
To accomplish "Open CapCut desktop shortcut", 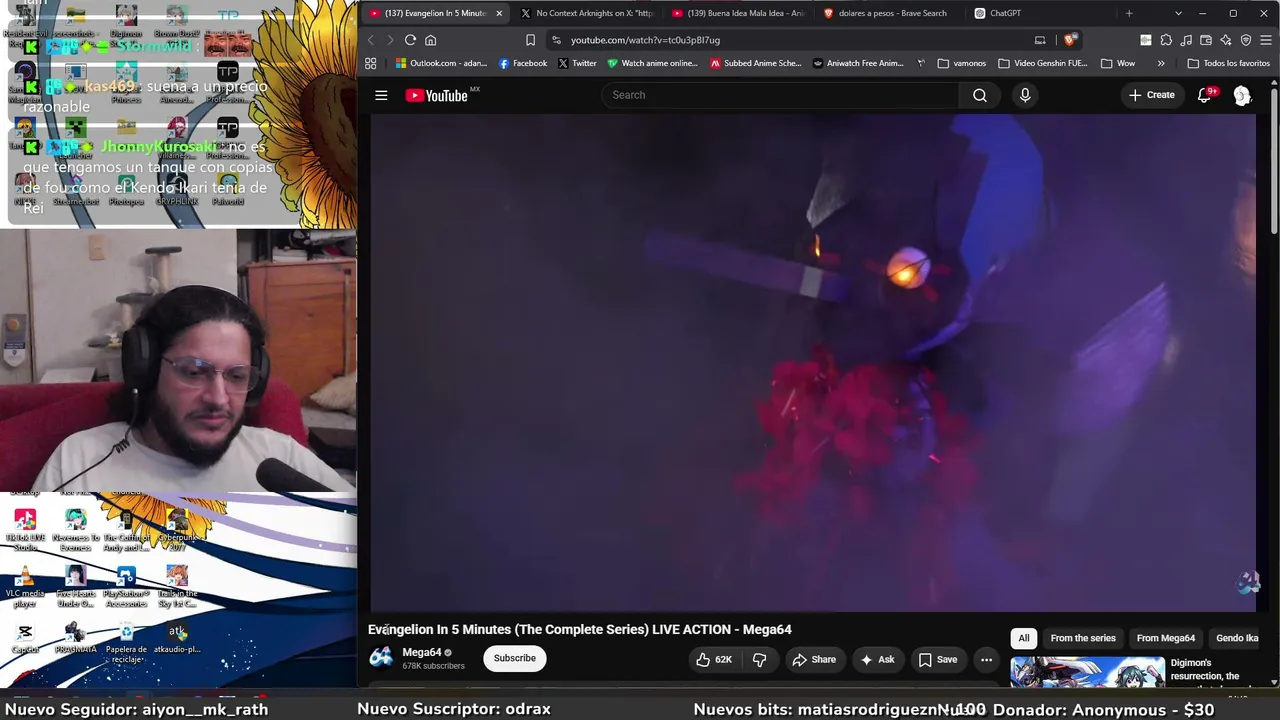I will (x=25, y=638).
